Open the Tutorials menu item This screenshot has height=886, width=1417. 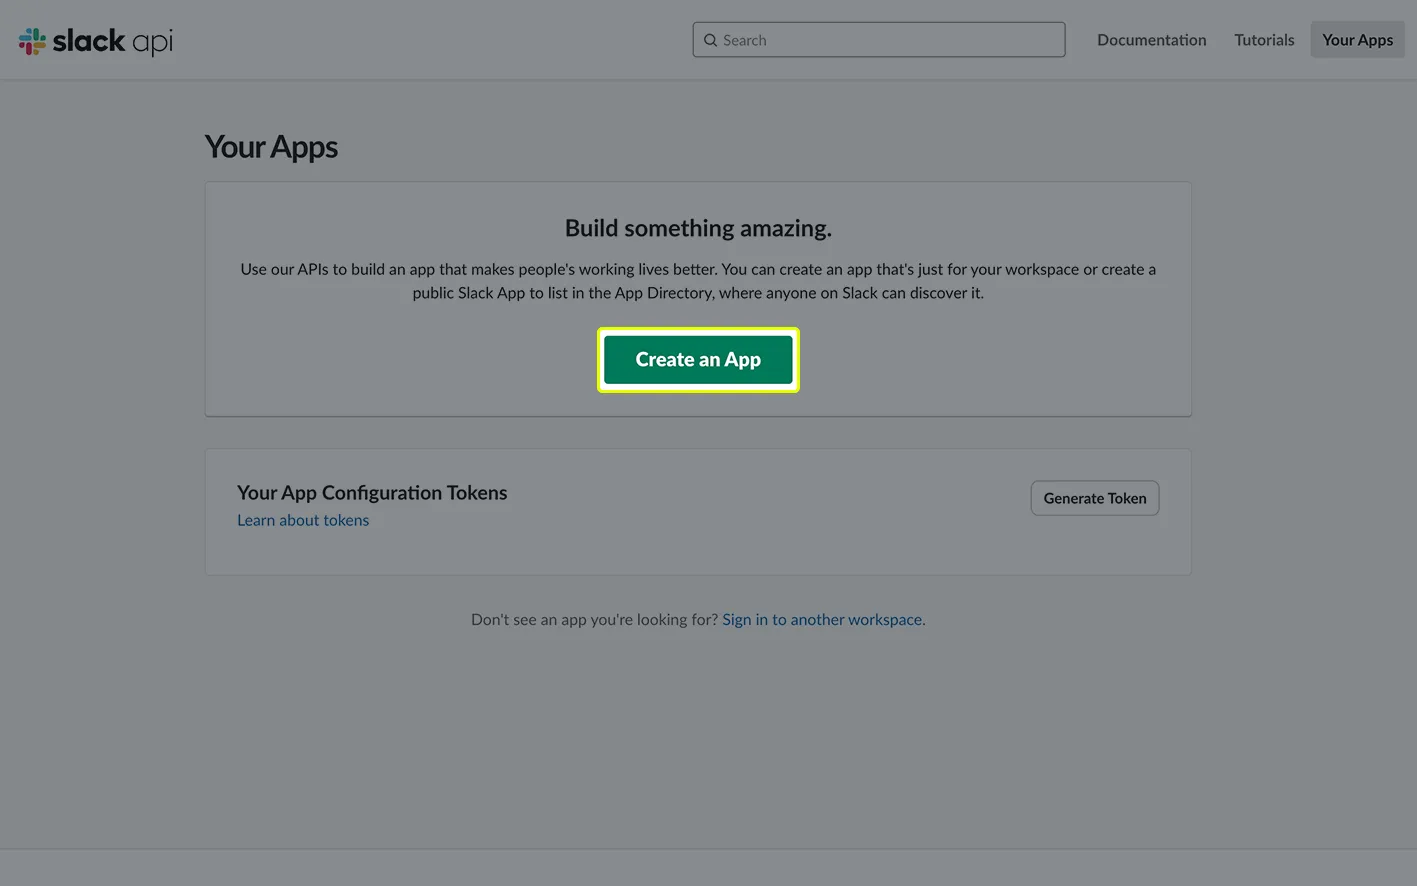tap(1264, 40)
